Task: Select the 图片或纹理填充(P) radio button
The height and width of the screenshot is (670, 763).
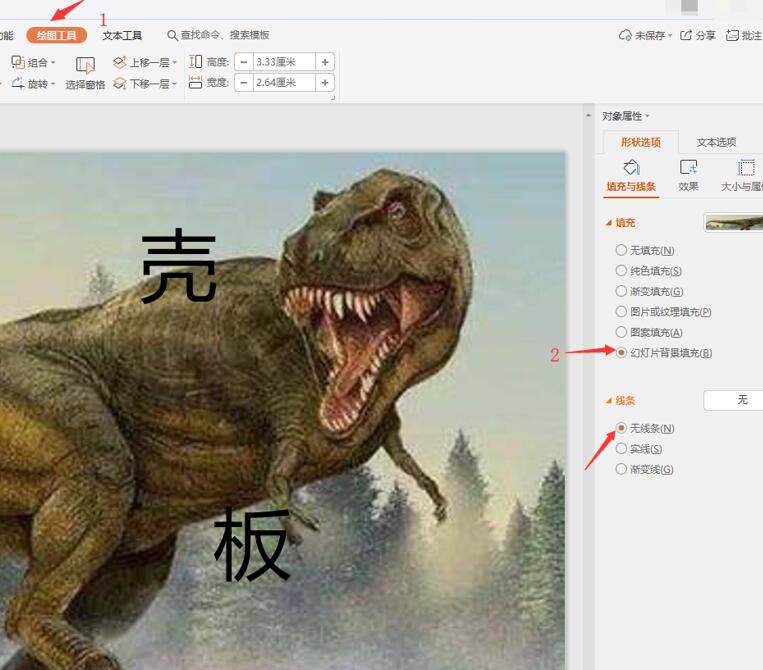Action: 621,311
